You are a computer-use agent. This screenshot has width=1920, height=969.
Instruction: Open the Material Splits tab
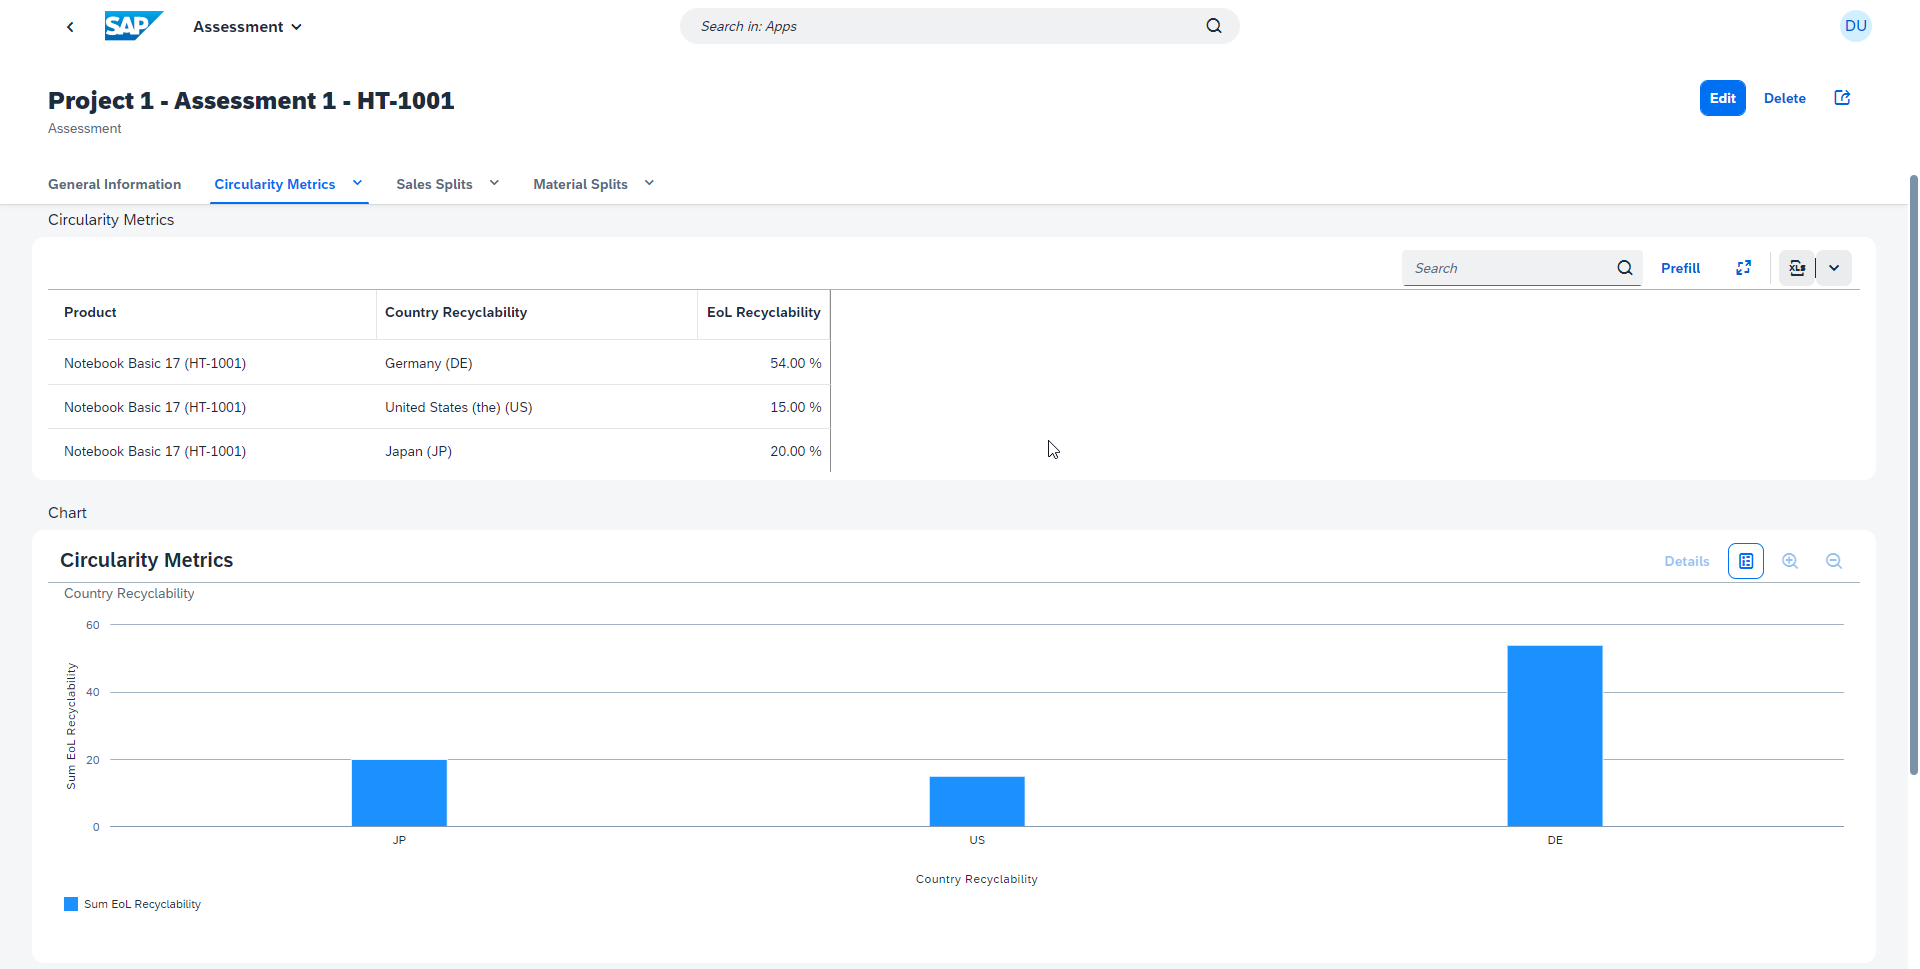click(x=580, y=184)
